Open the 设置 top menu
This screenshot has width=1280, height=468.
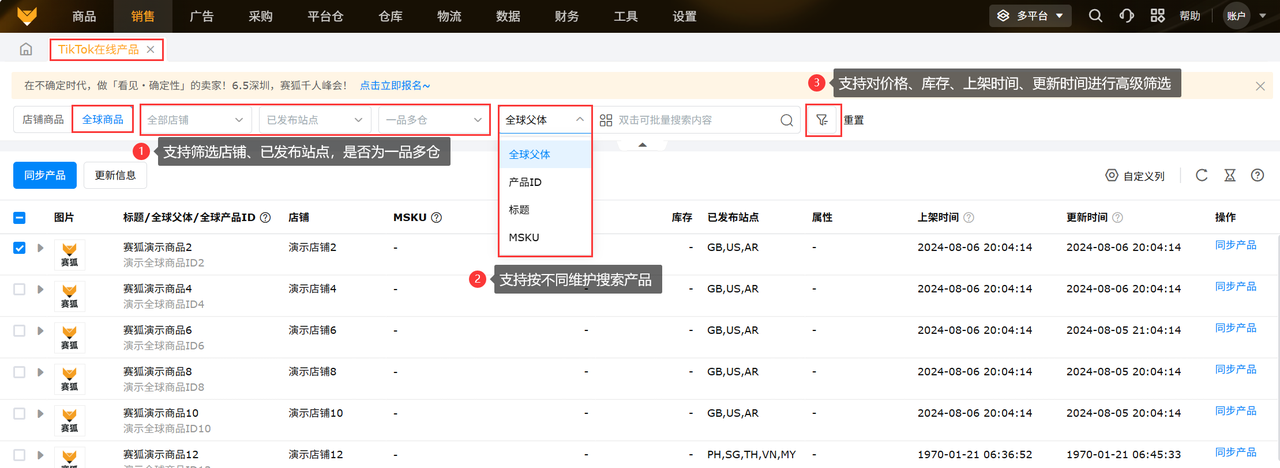click(x=685, y=16)
